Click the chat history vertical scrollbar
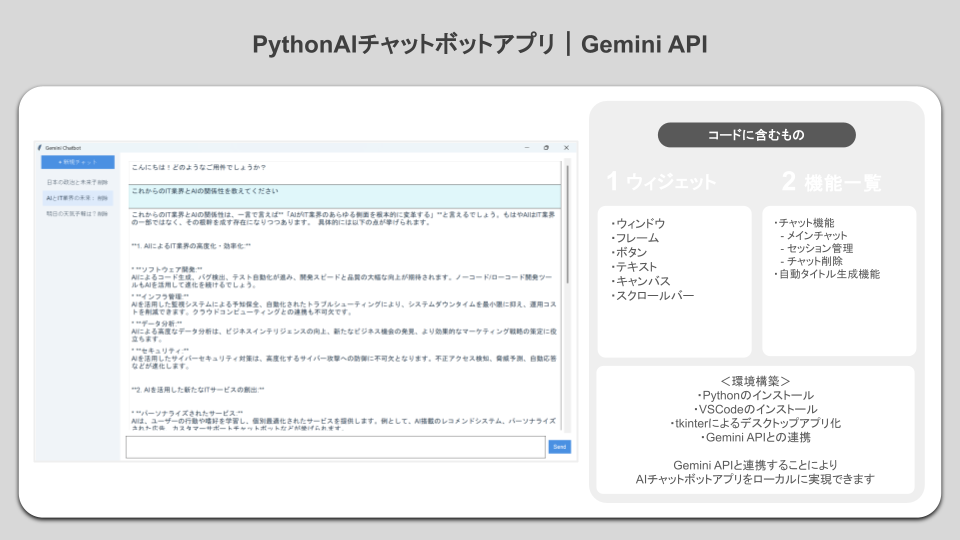 click(x=568, y=223)
